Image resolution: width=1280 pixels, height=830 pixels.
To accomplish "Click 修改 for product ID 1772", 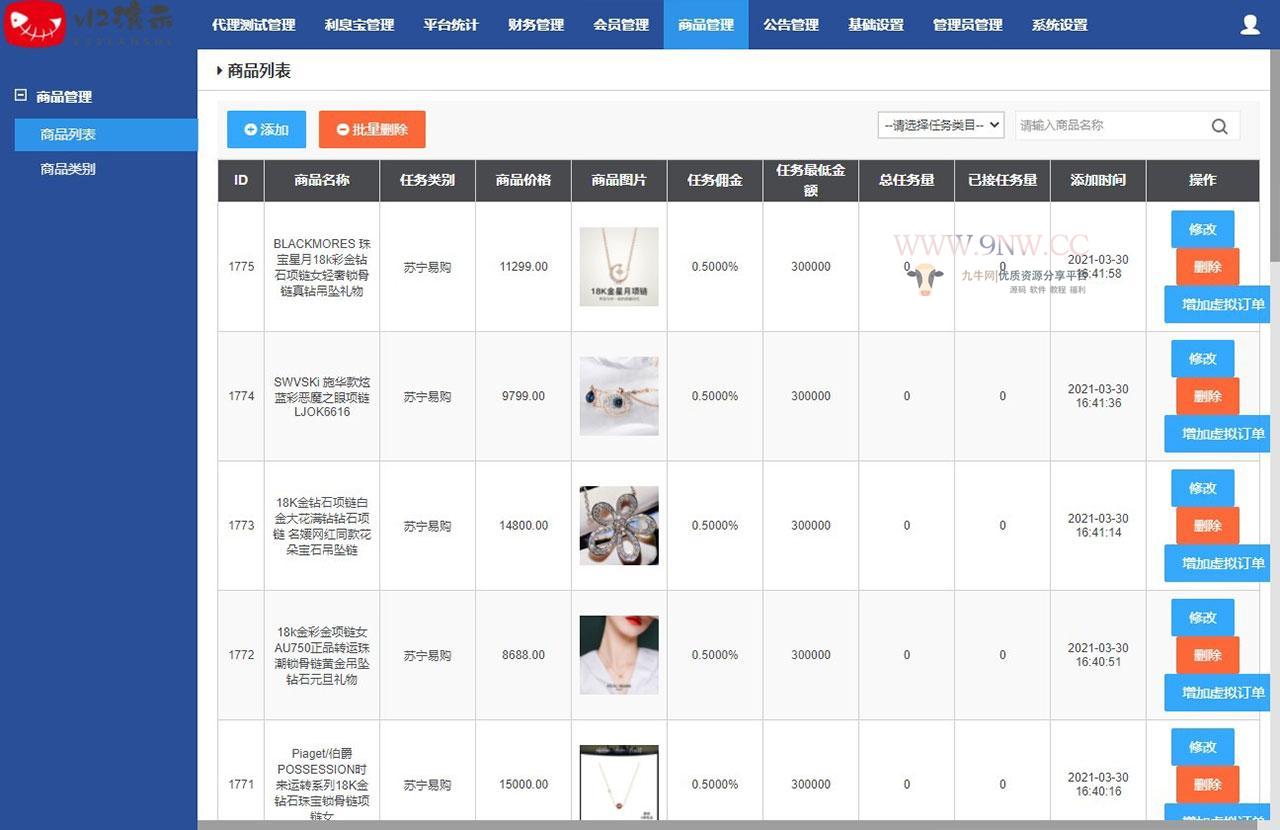I will (1202, 617).
